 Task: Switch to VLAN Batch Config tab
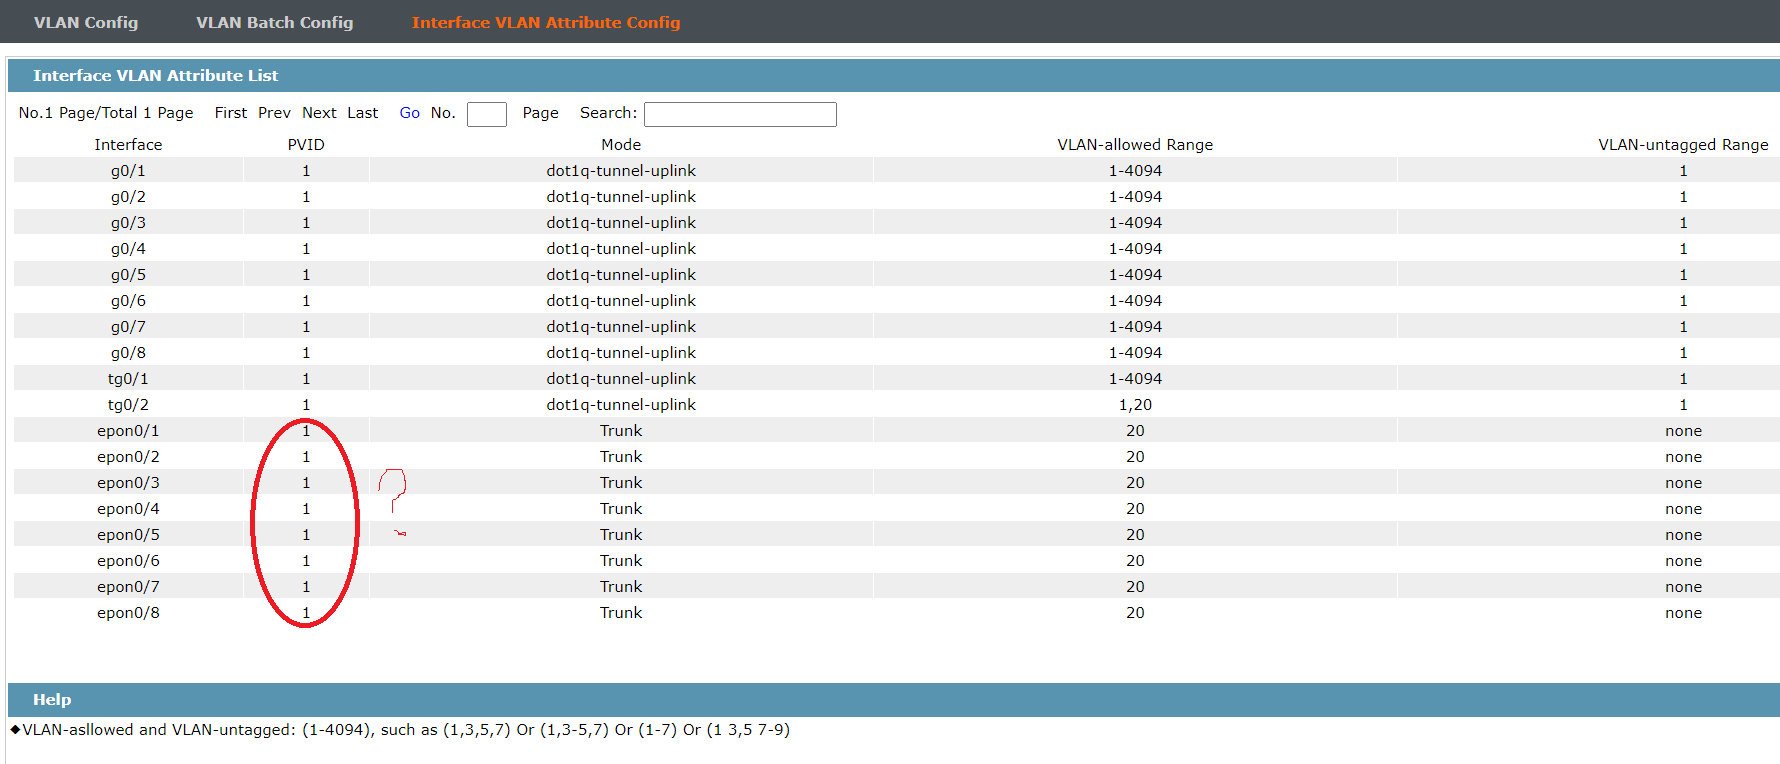point(275,22)
